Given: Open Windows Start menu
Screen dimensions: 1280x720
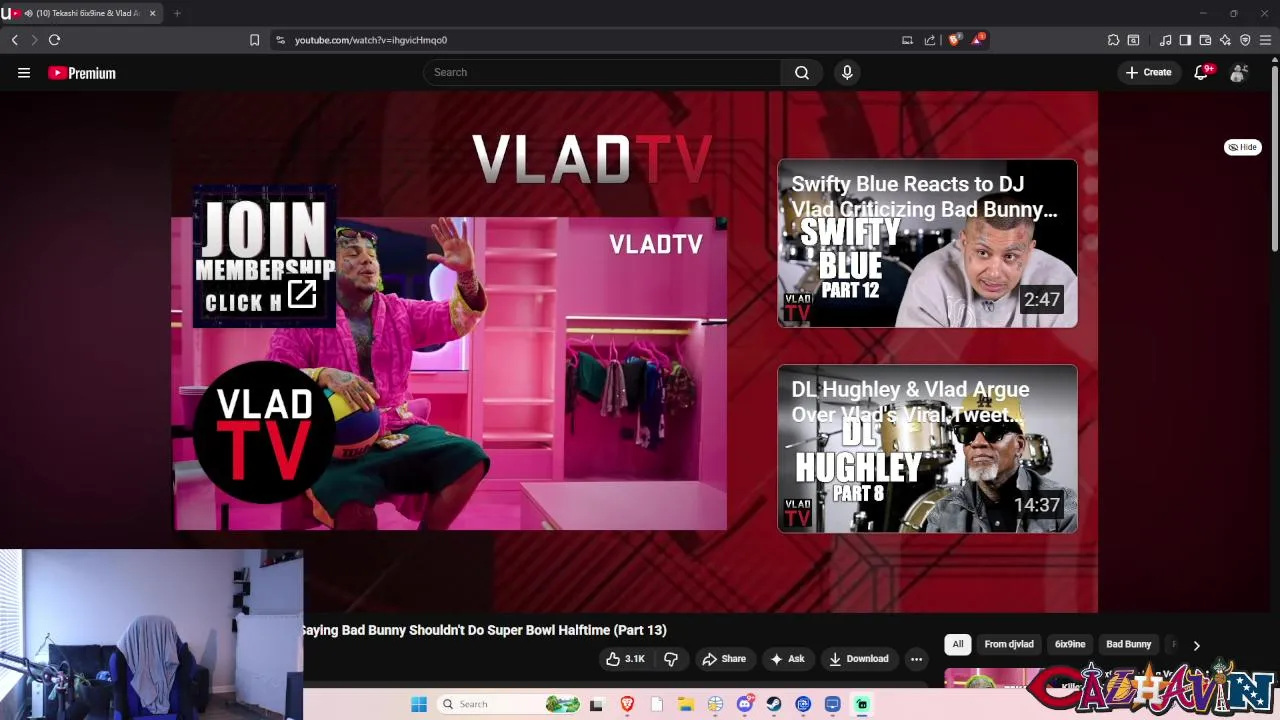Looking at the screenshot, I should click(419, 704).
